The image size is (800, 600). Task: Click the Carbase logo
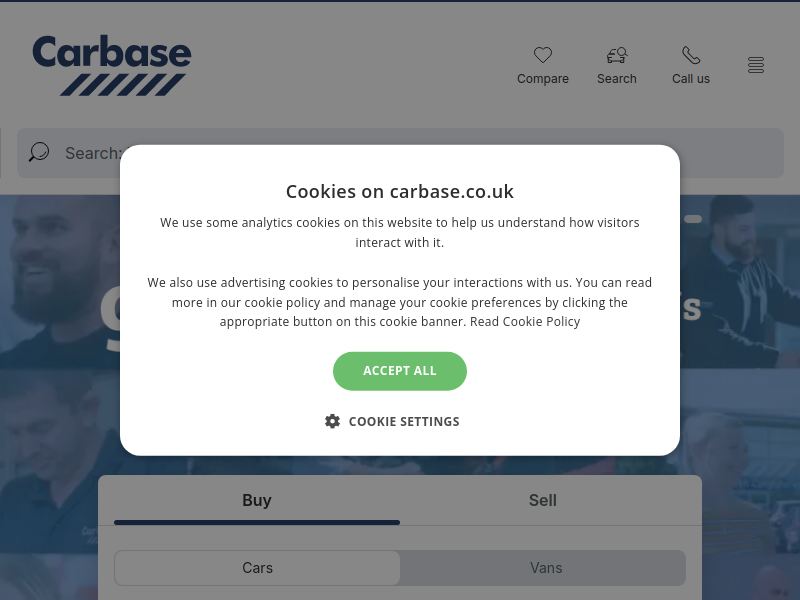(112, 65)
